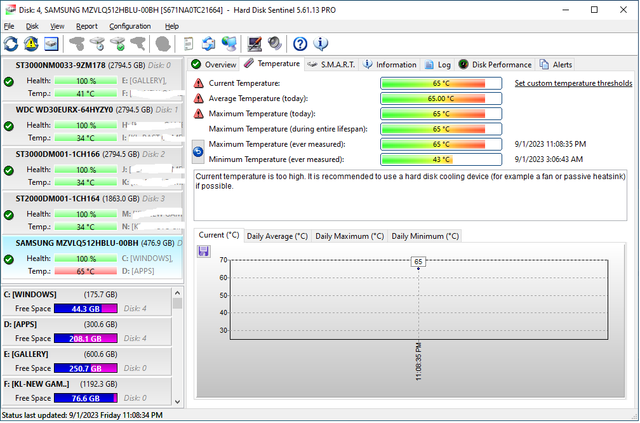The image size is (640, 423).
Task: Click the red 65 °C Samsung temp bar
Action: pos(86,271)
